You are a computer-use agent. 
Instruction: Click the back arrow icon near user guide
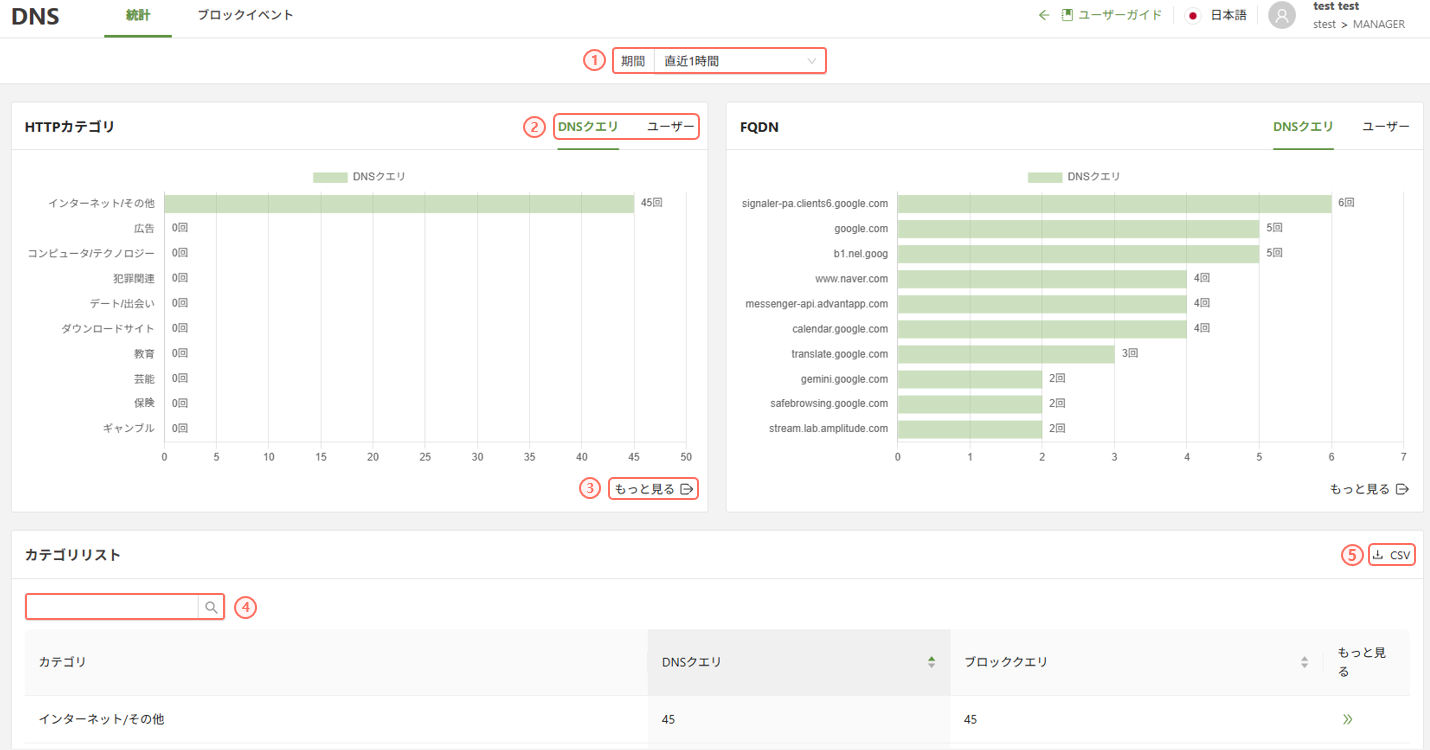tap(1044, 15)
